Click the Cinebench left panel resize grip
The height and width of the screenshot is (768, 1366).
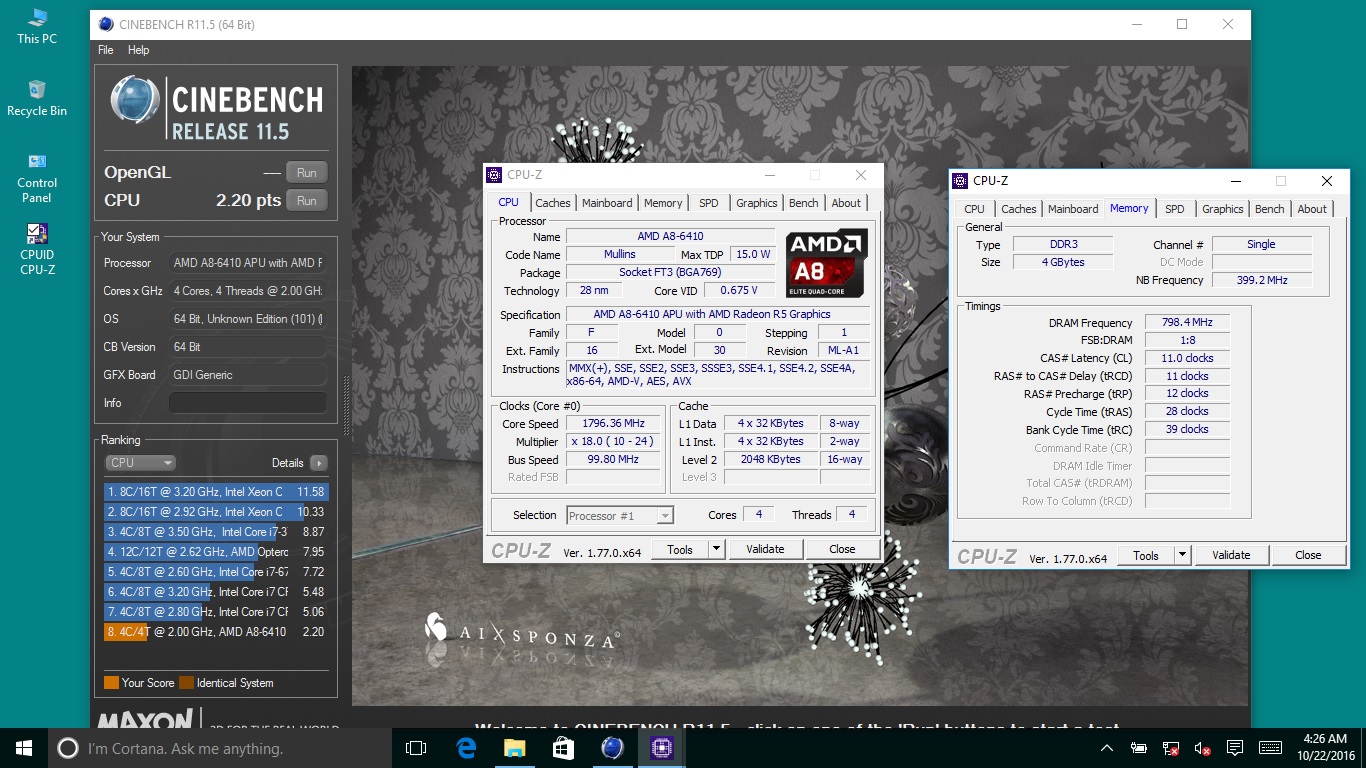pos(346,405)
